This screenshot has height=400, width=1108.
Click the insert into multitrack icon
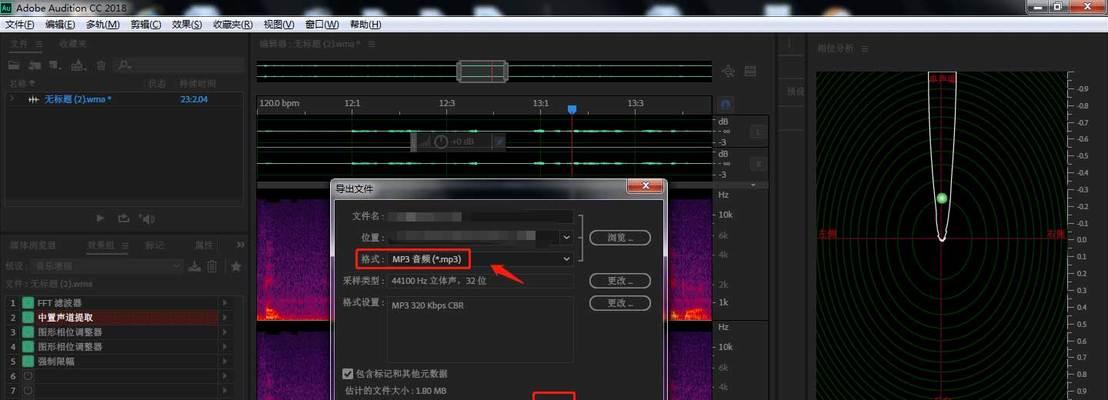click(78, 65)
